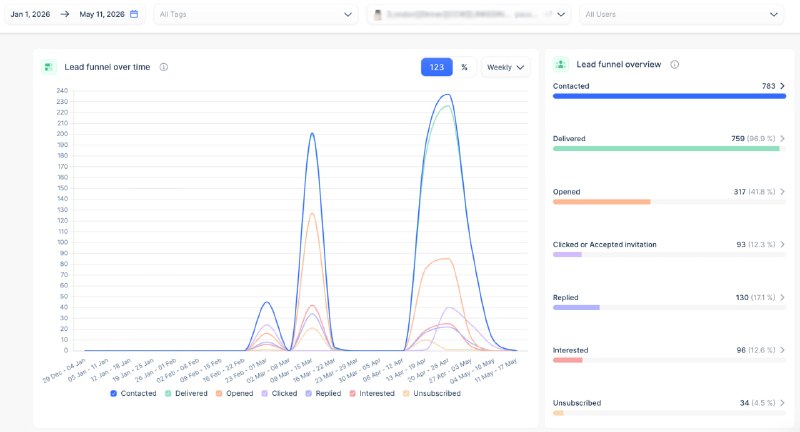
Task: Open Contacted details arrow showing 783
Action: tap(782, 86)
